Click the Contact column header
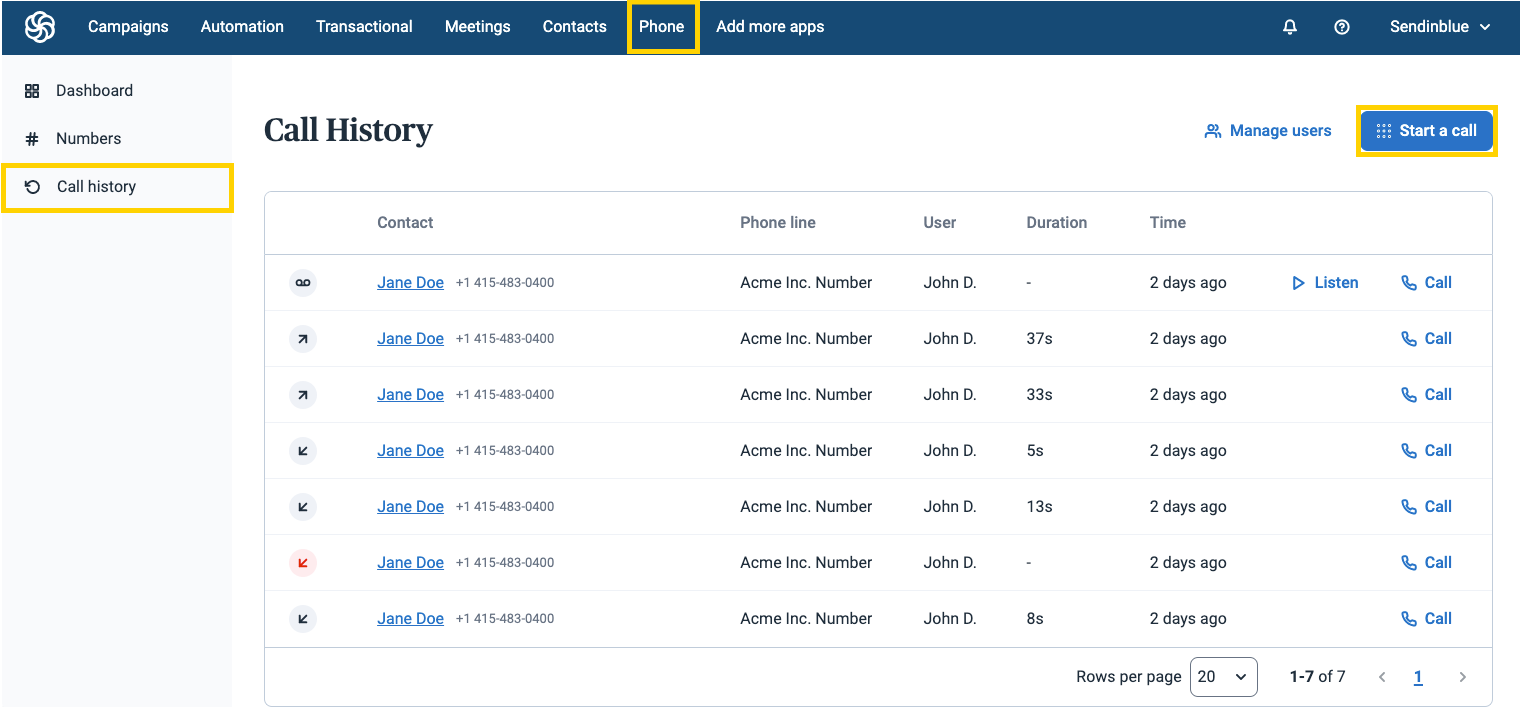This screenshot has height=707, width=1520. (x=405, y=223)
